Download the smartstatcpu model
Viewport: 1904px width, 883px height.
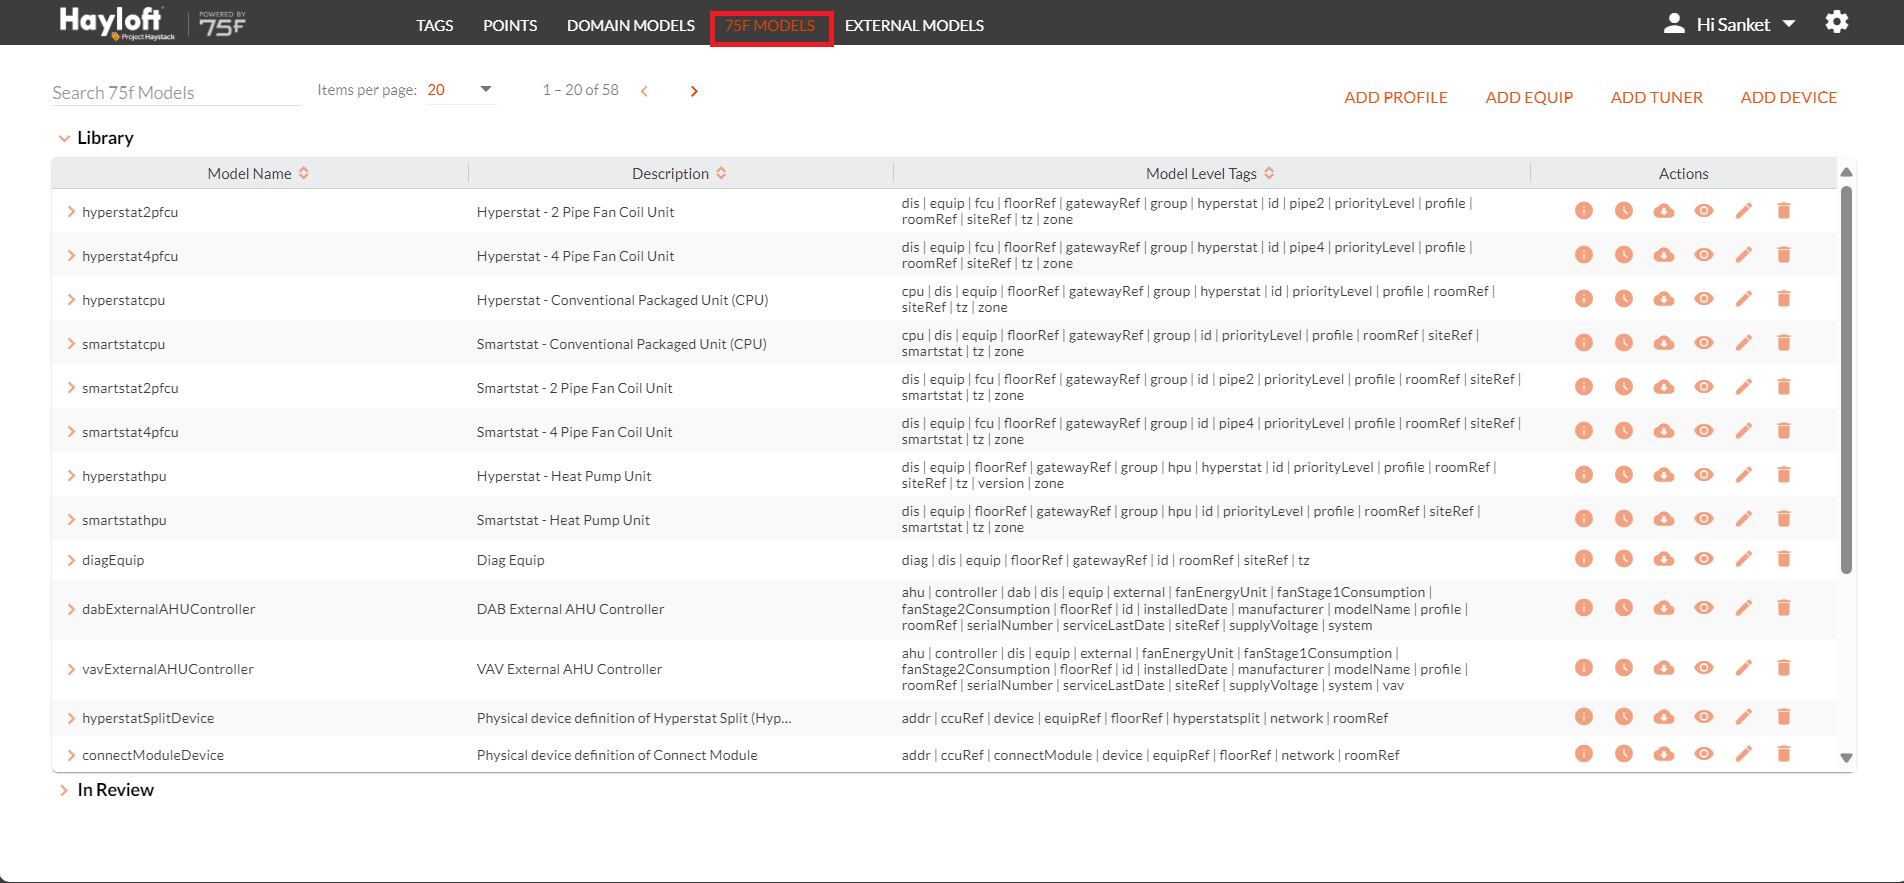click(x=1664, y=343)
